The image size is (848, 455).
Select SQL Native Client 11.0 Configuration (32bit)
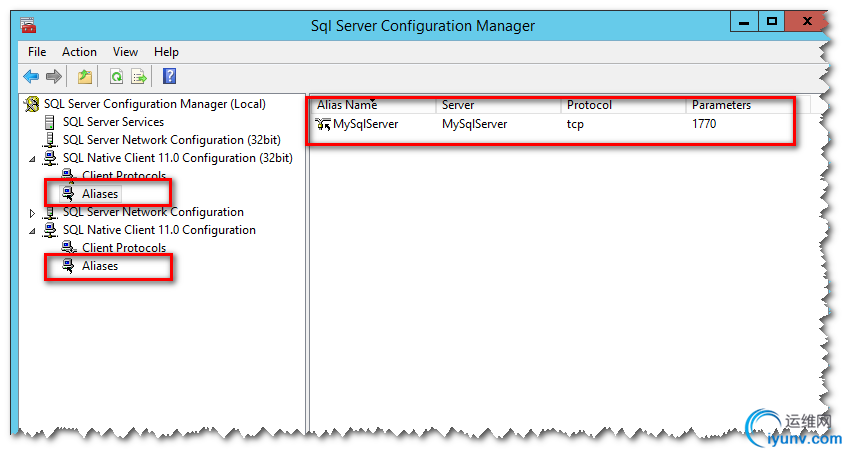(x=177, y=158)
